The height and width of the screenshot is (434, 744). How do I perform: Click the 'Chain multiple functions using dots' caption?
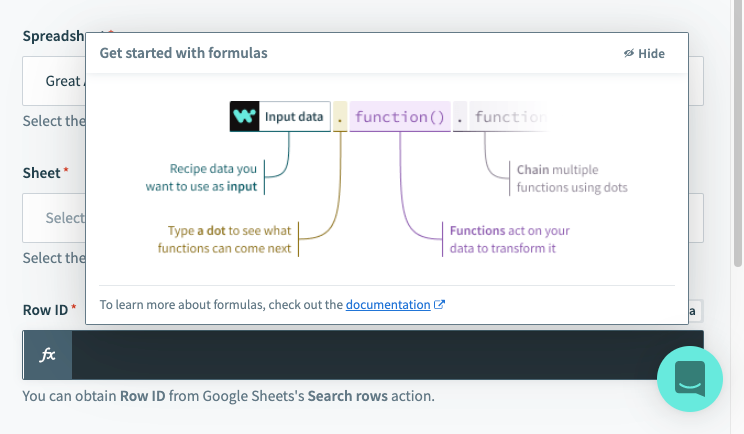tap(572, 178)
